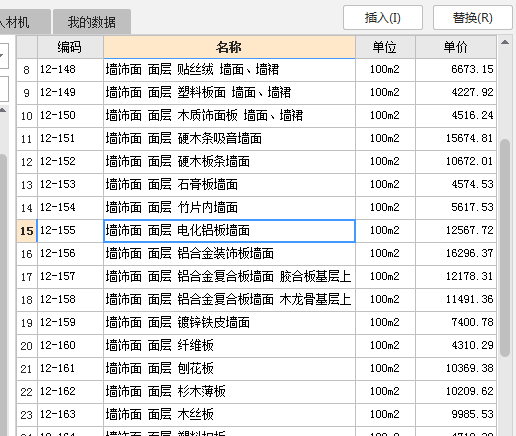This screenshot has height=436, width=516.
Task: Click price value 10672.01
Action: tap(469, 161)
